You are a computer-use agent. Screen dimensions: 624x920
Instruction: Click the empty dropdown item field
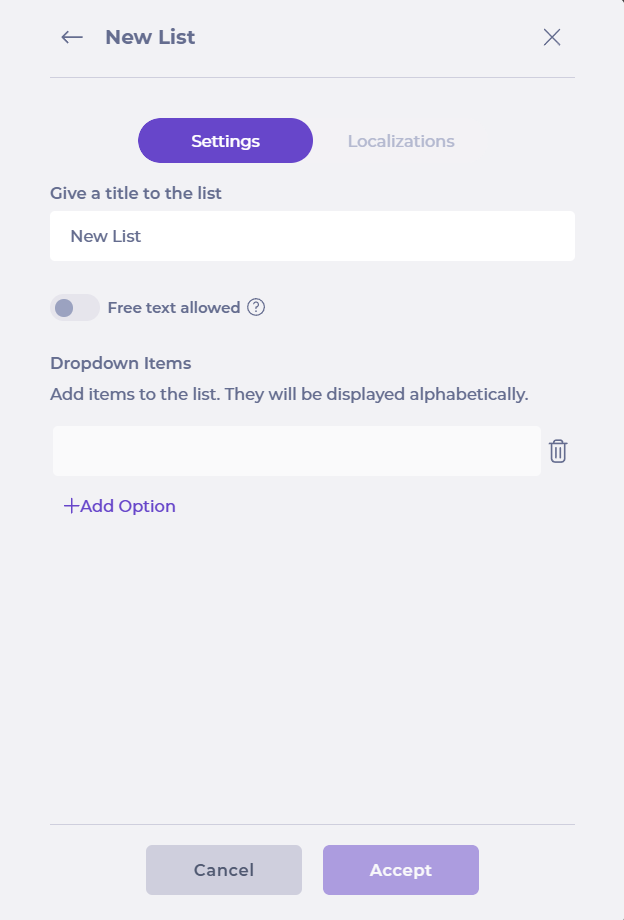click(x=296, y=451)
